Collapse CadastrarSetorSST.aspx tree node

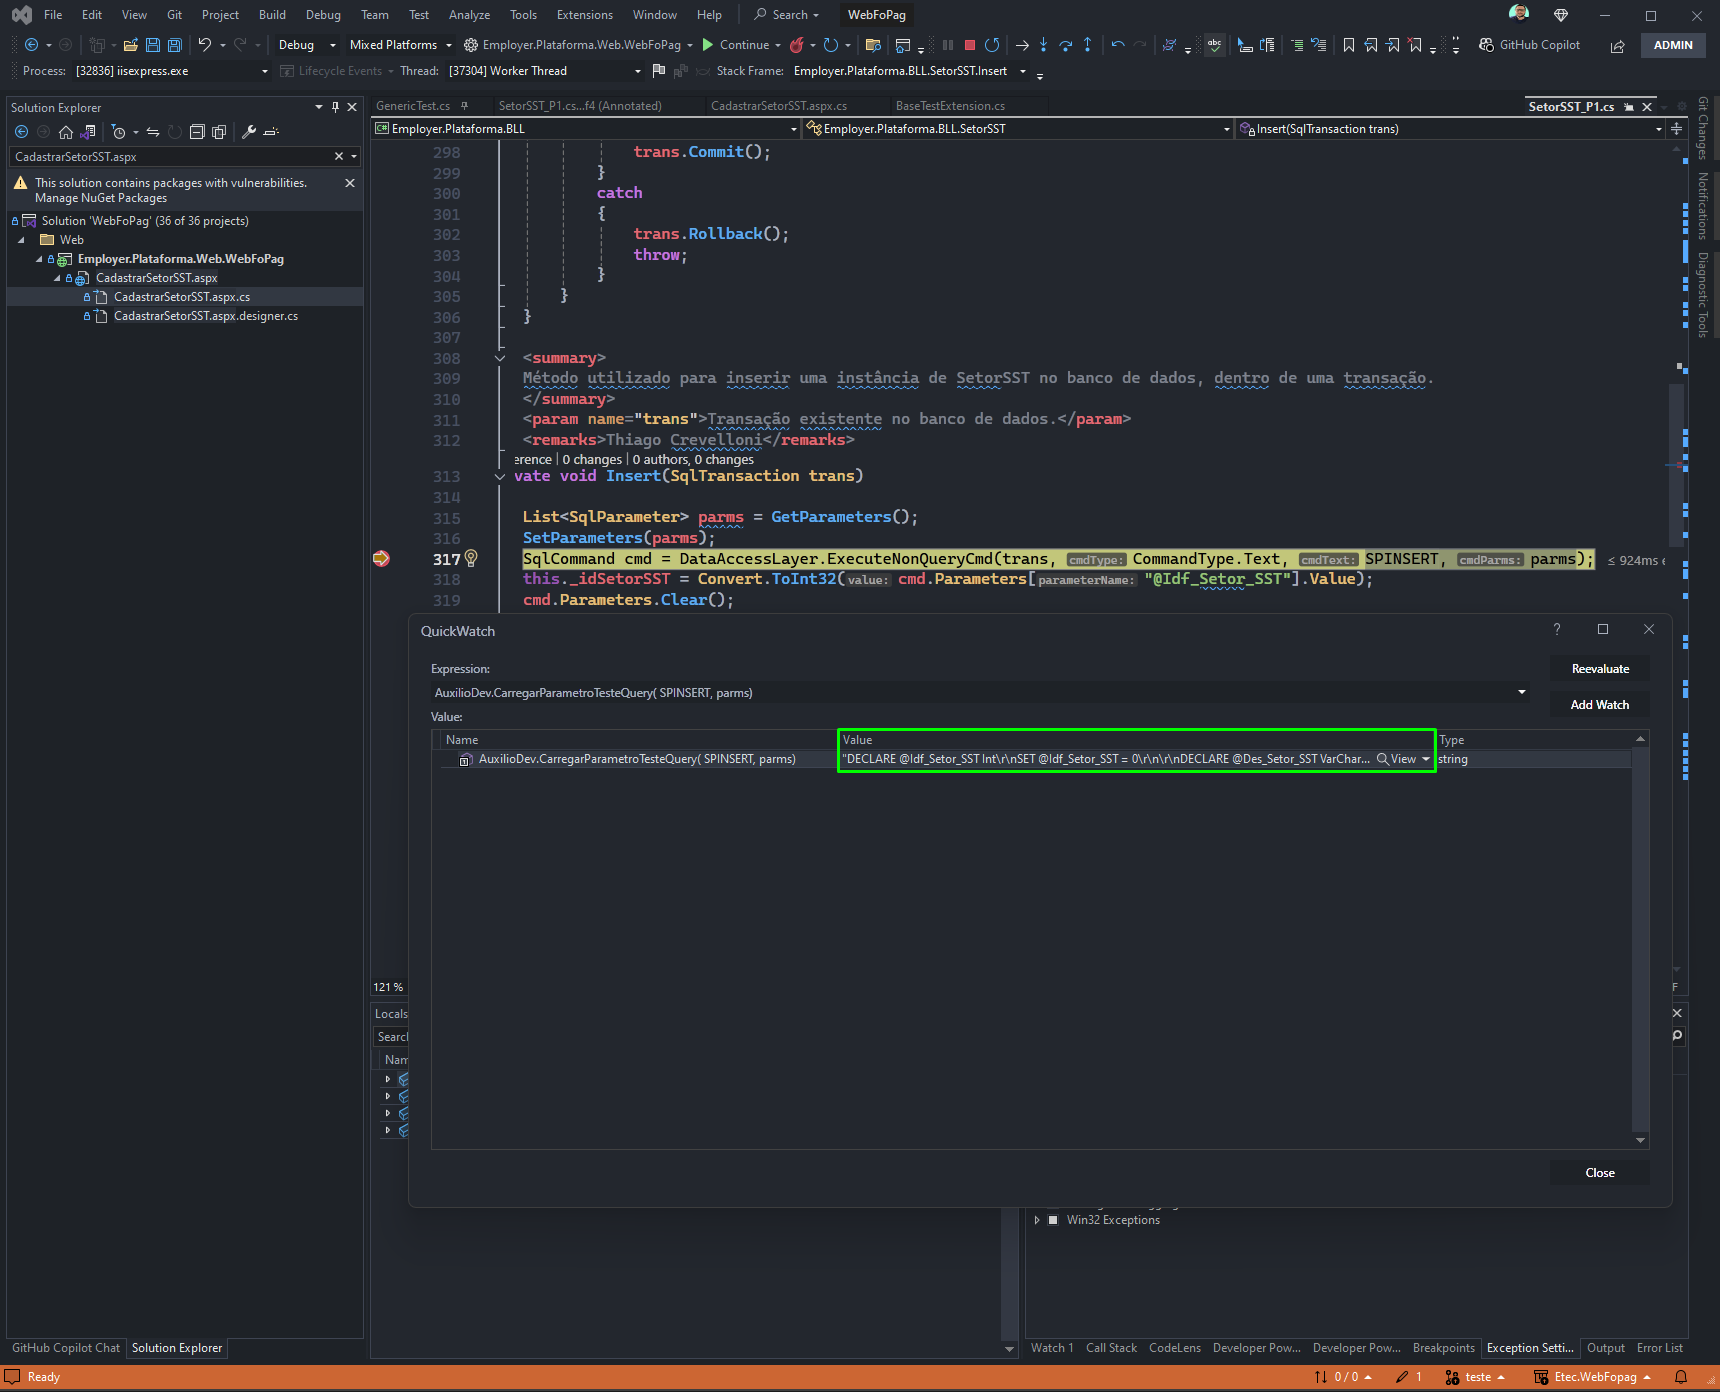point(57,278)
